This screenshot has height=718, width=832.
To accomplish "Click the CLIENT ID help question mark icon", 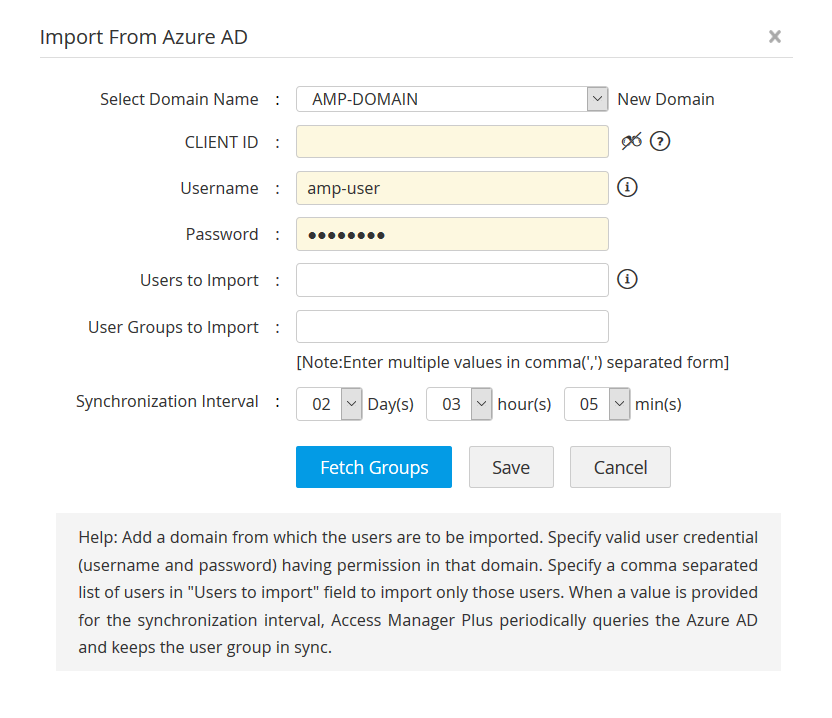I will coord(660,141).
